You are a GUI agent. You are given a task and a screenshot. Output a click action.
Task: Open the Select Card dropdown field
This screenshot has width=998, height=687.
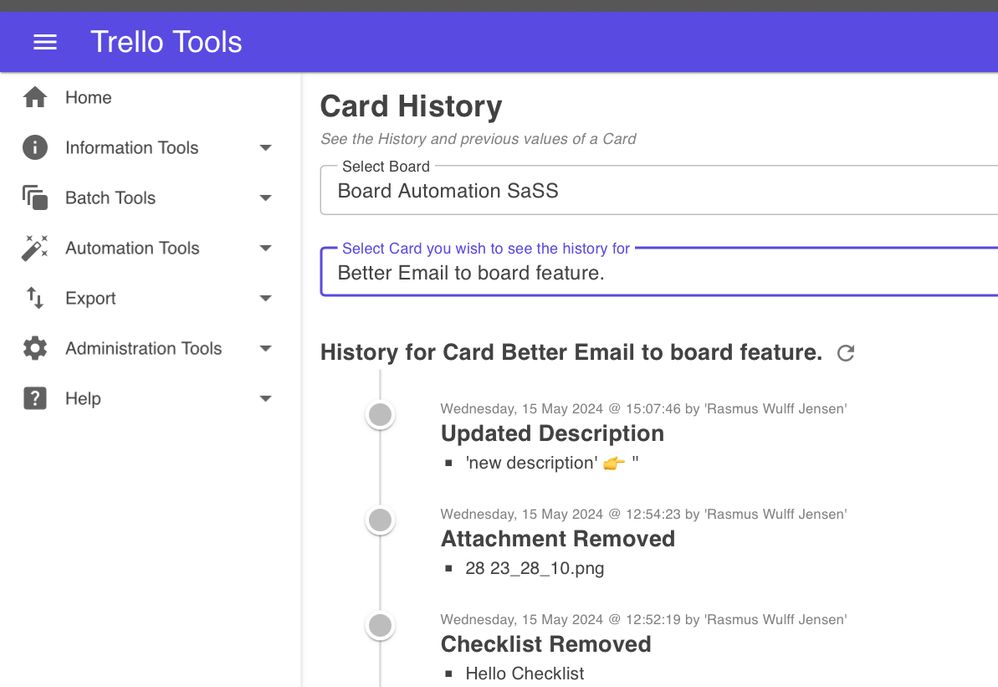tap(659, 272)
